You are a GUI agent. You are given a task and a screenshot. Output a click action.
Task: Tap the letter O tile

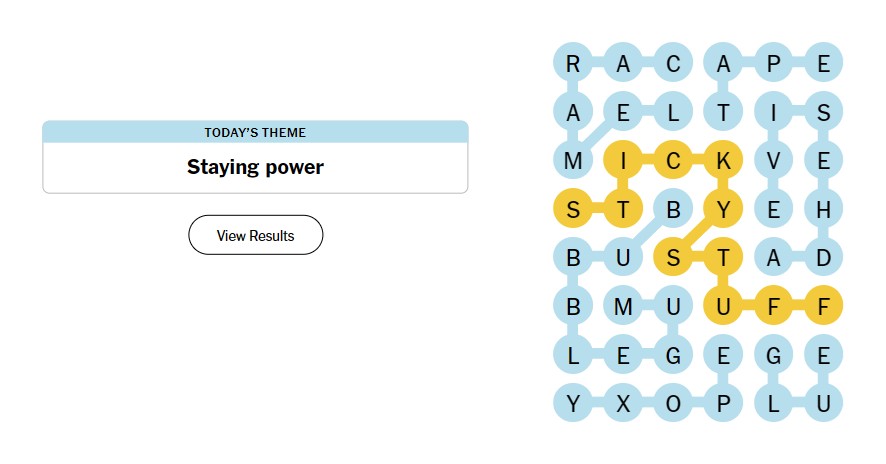click(672, 404)
